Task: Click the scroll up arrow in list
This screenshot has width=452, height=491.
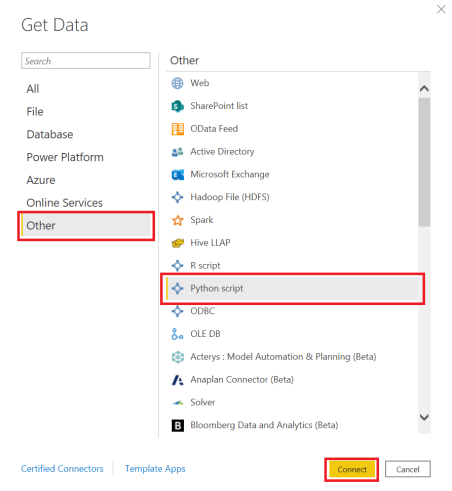Action: click(x=424, y=88)
